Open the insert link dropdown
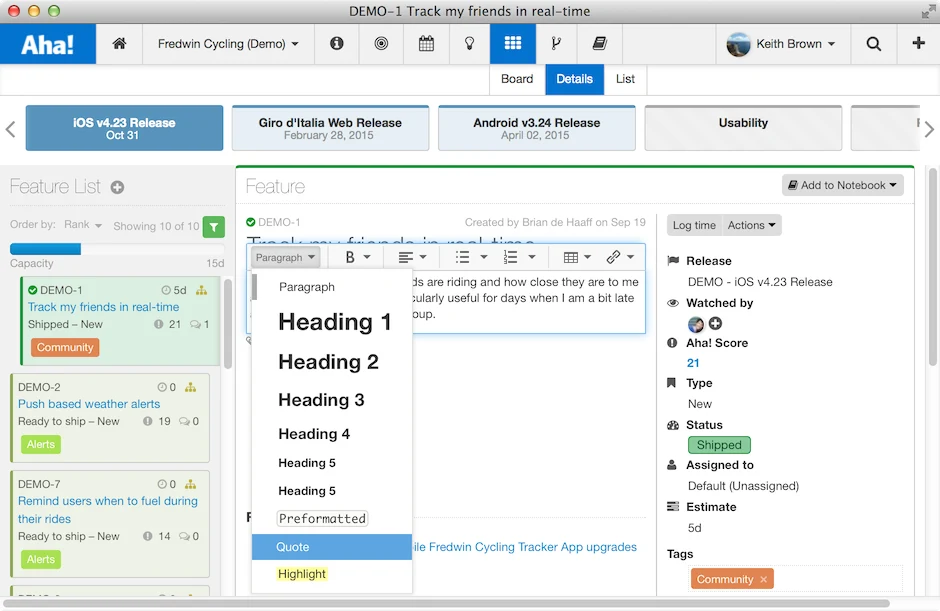Image resolution: width=940 pixels, height=611 pixels. point(620,258)
